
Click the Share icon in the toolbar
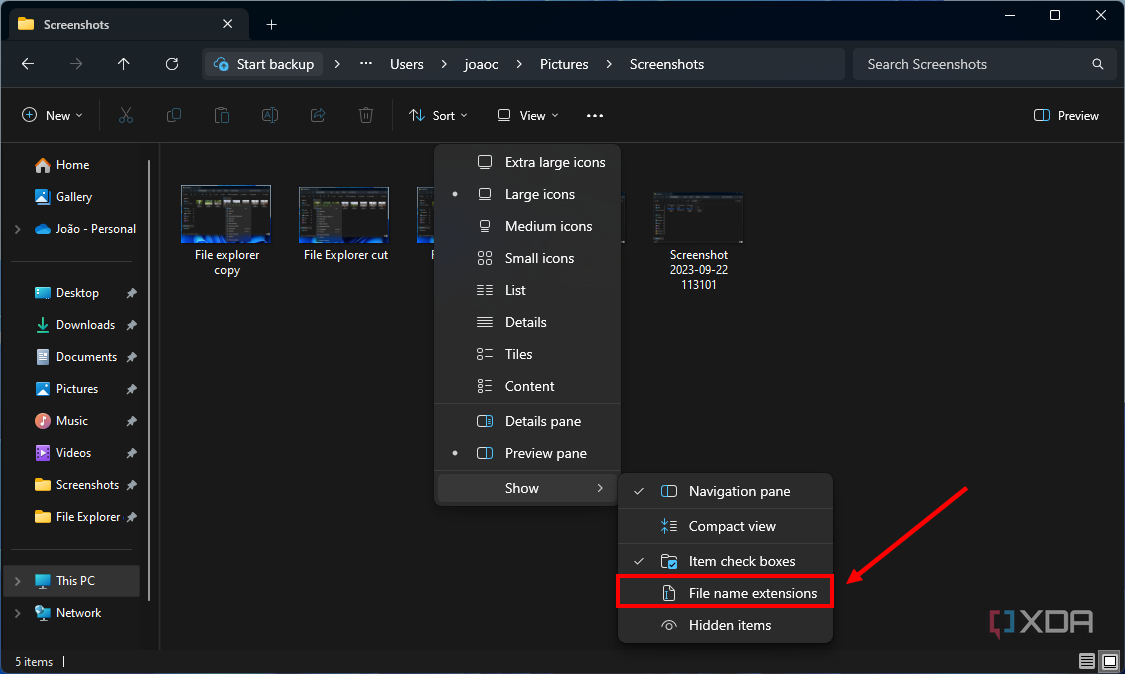[x=317, y=115]
